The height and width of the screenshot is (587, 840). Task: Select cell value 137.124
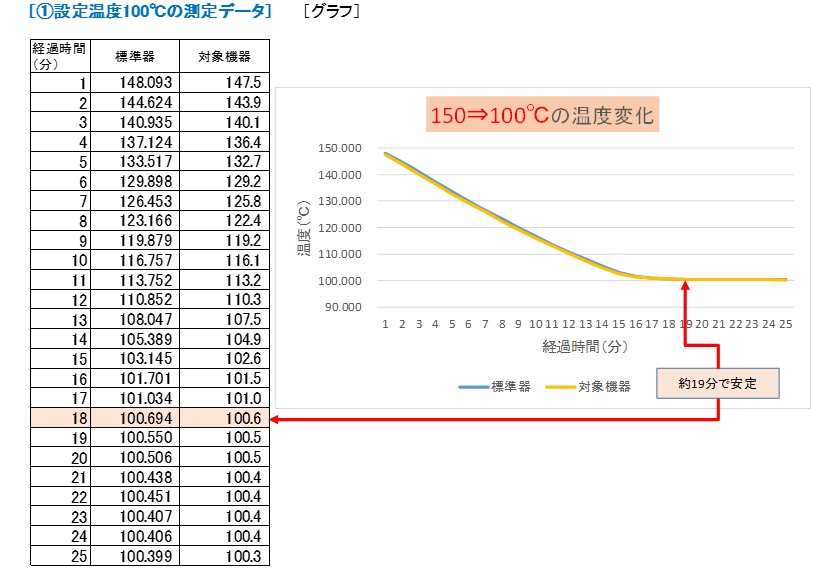(146, 142)
